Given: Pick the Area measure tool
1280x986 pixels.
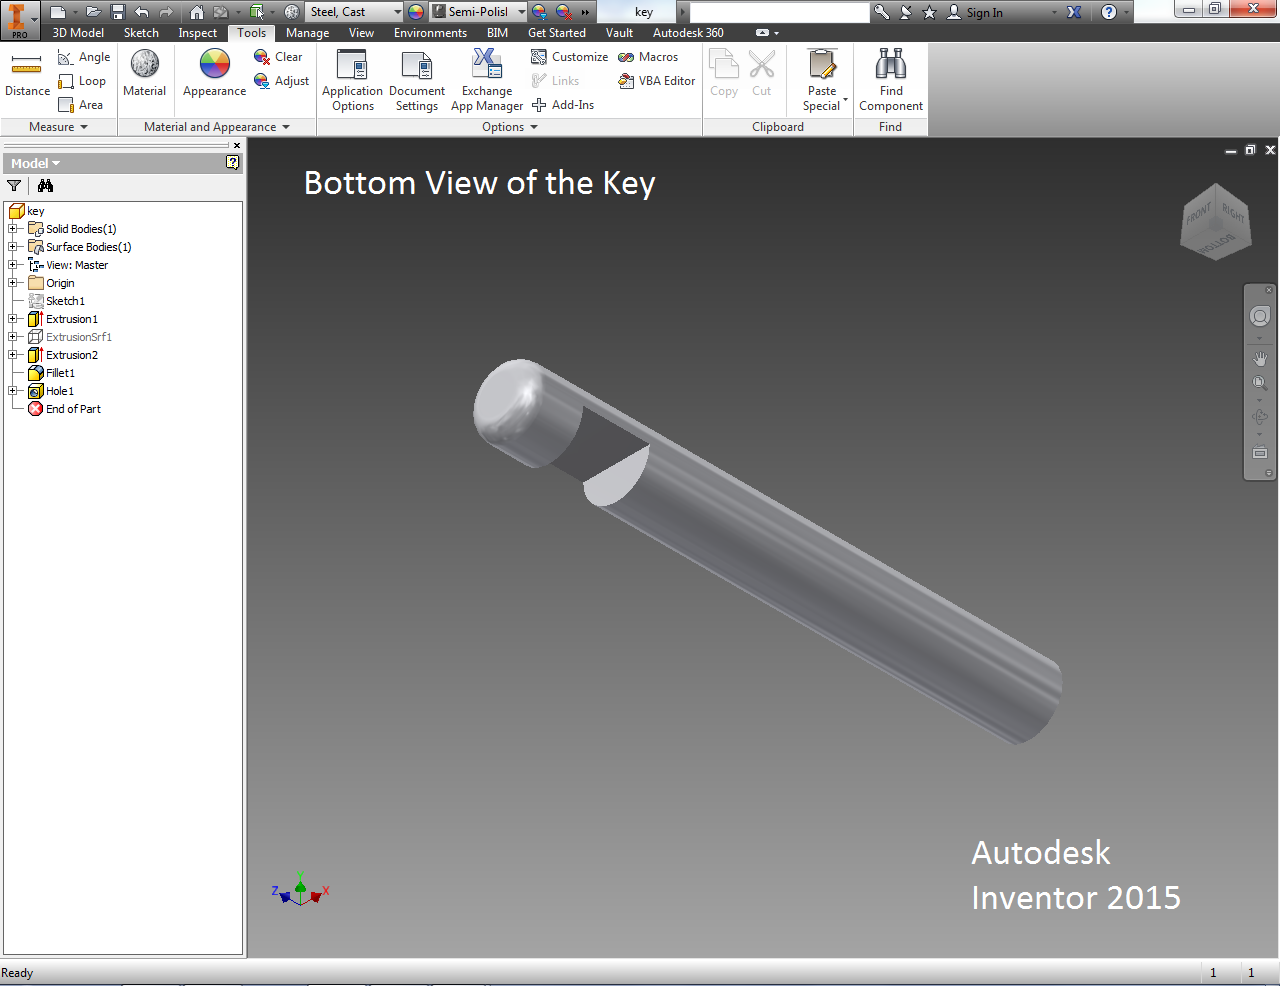Looking at the screenshot, I should pyautogui.click(x=80, y=105).
